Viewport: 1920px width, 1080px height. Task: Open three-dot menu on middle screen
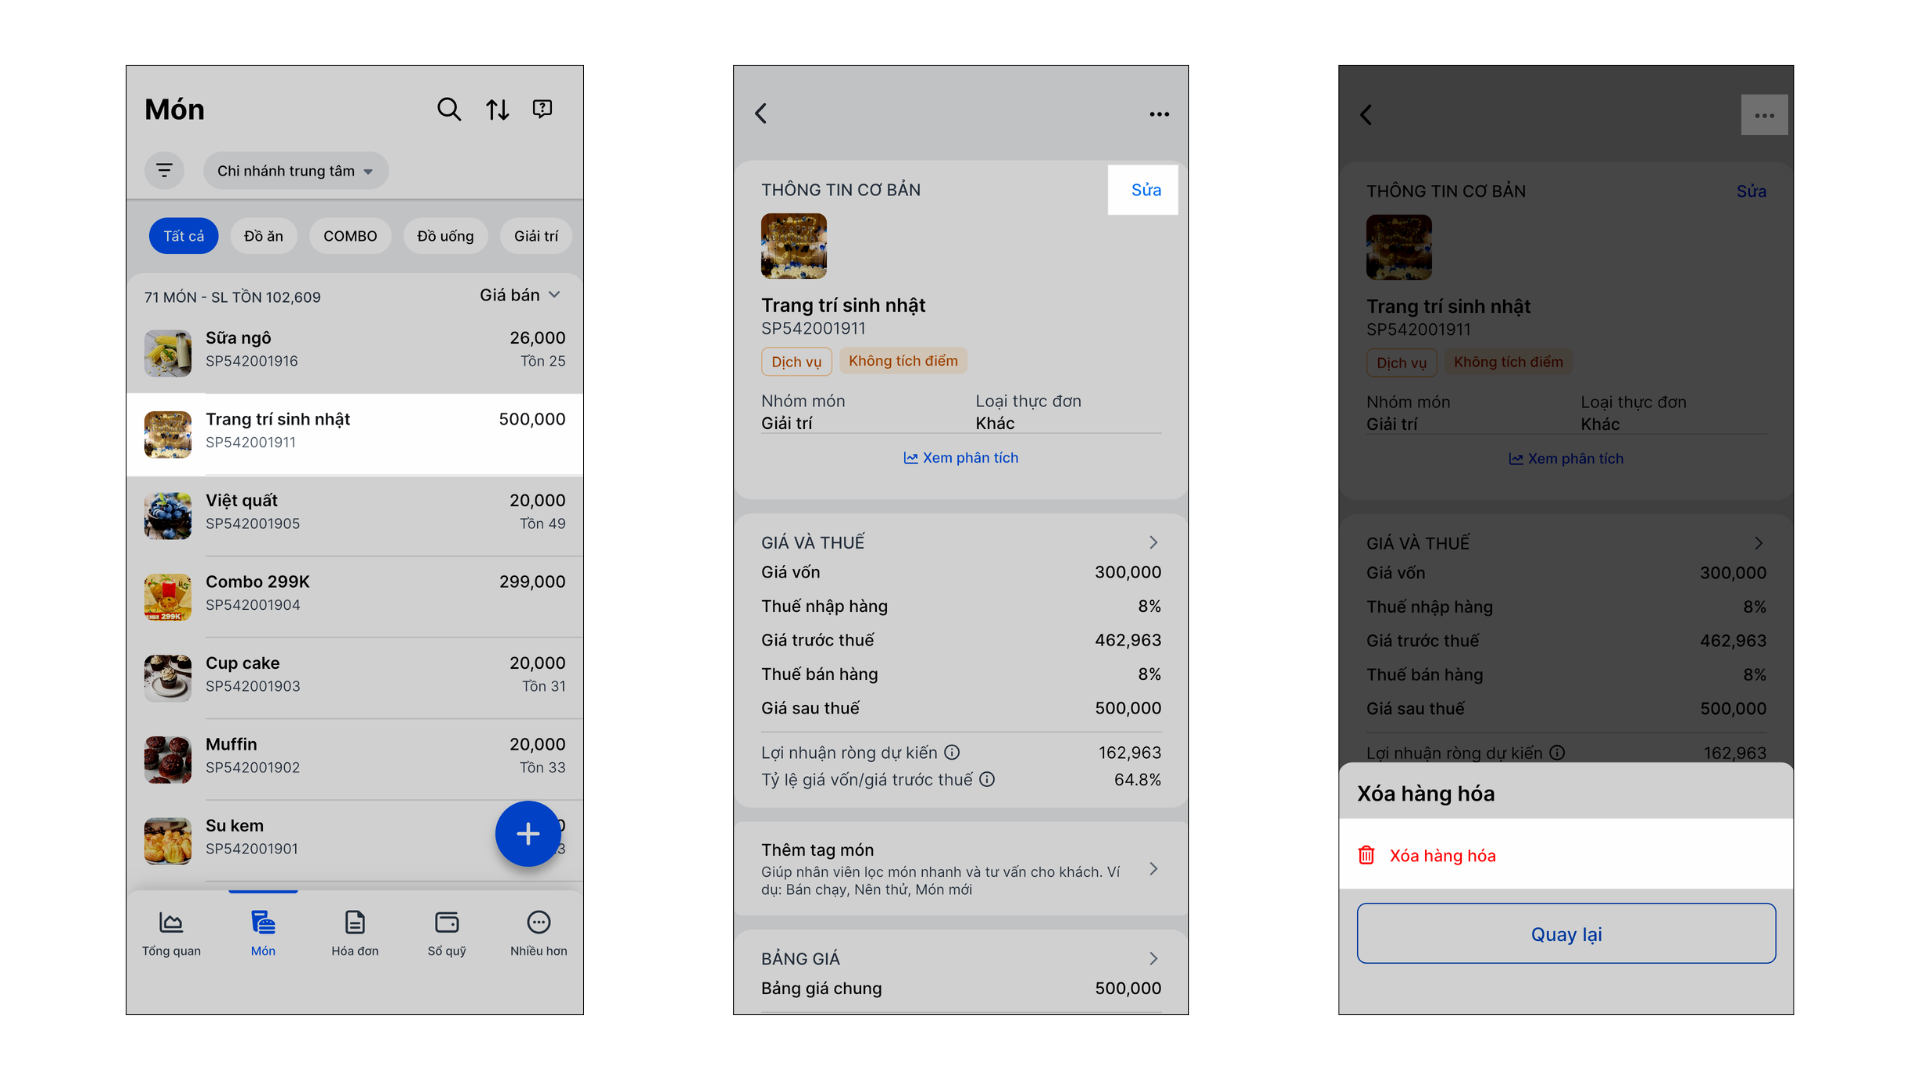coord(1159,114)
